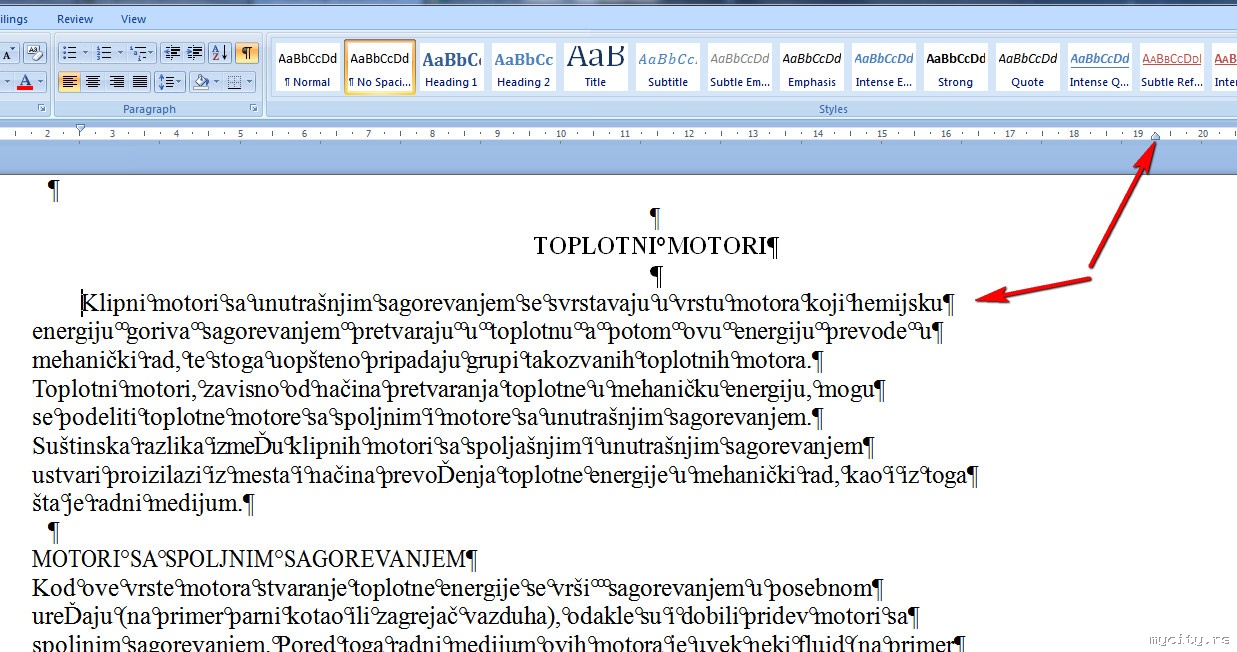Click the Font Color red A

[x=25, y=81]
